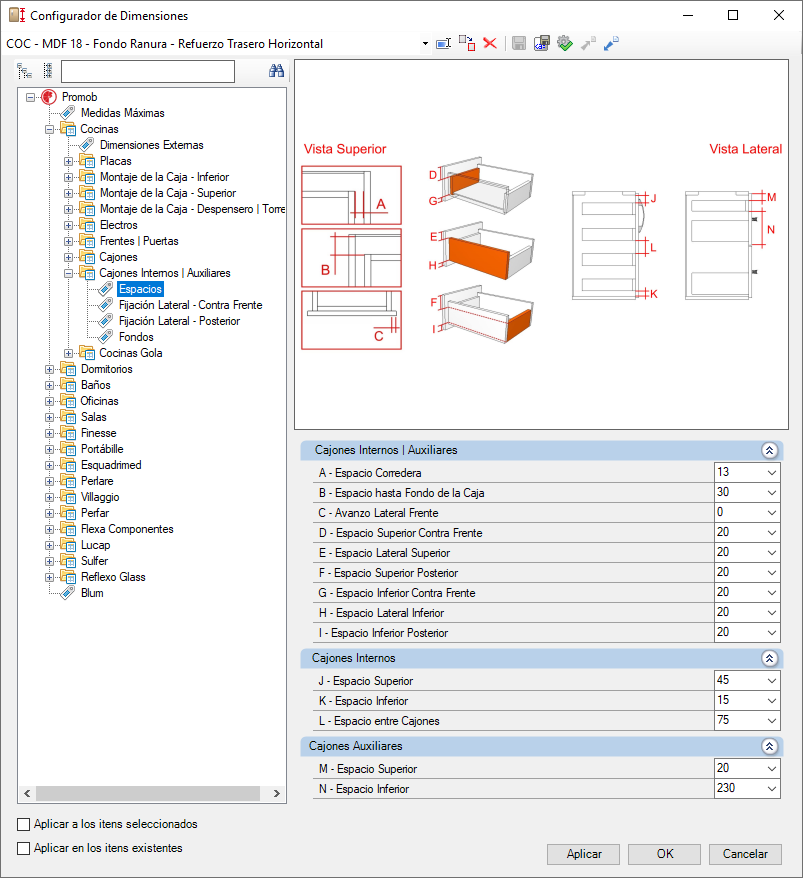The height and width of the screenshot is (878, 803).
Task: Open the A - Espacio Corredera value dropdown
Action: [x=772, y=473]
